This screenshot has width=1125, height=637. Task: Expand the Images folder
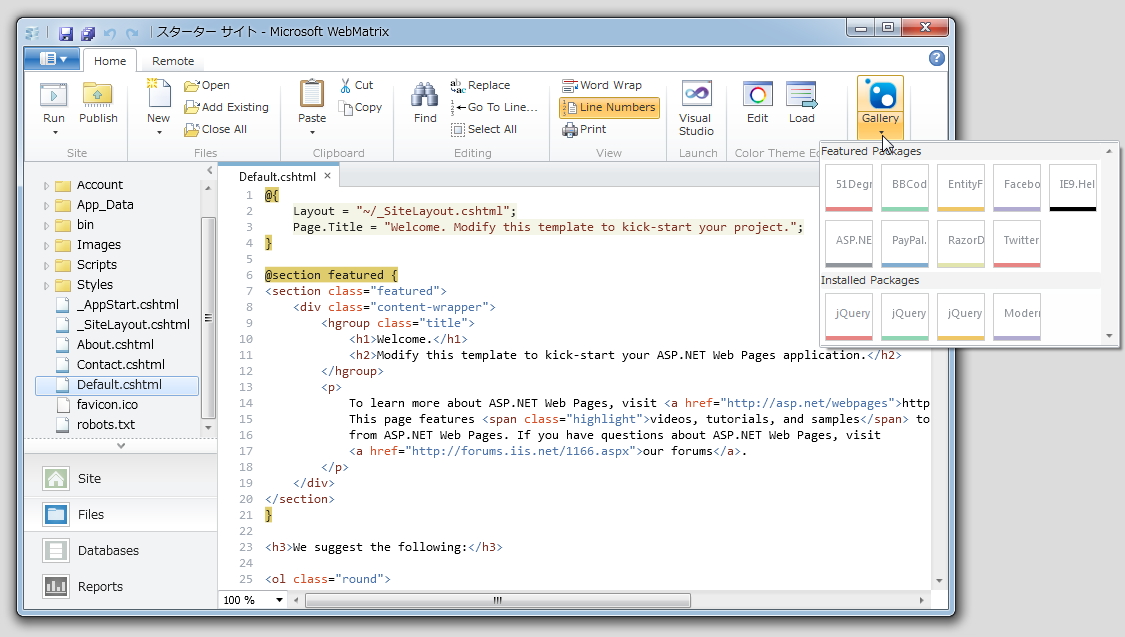coord(46,246)
